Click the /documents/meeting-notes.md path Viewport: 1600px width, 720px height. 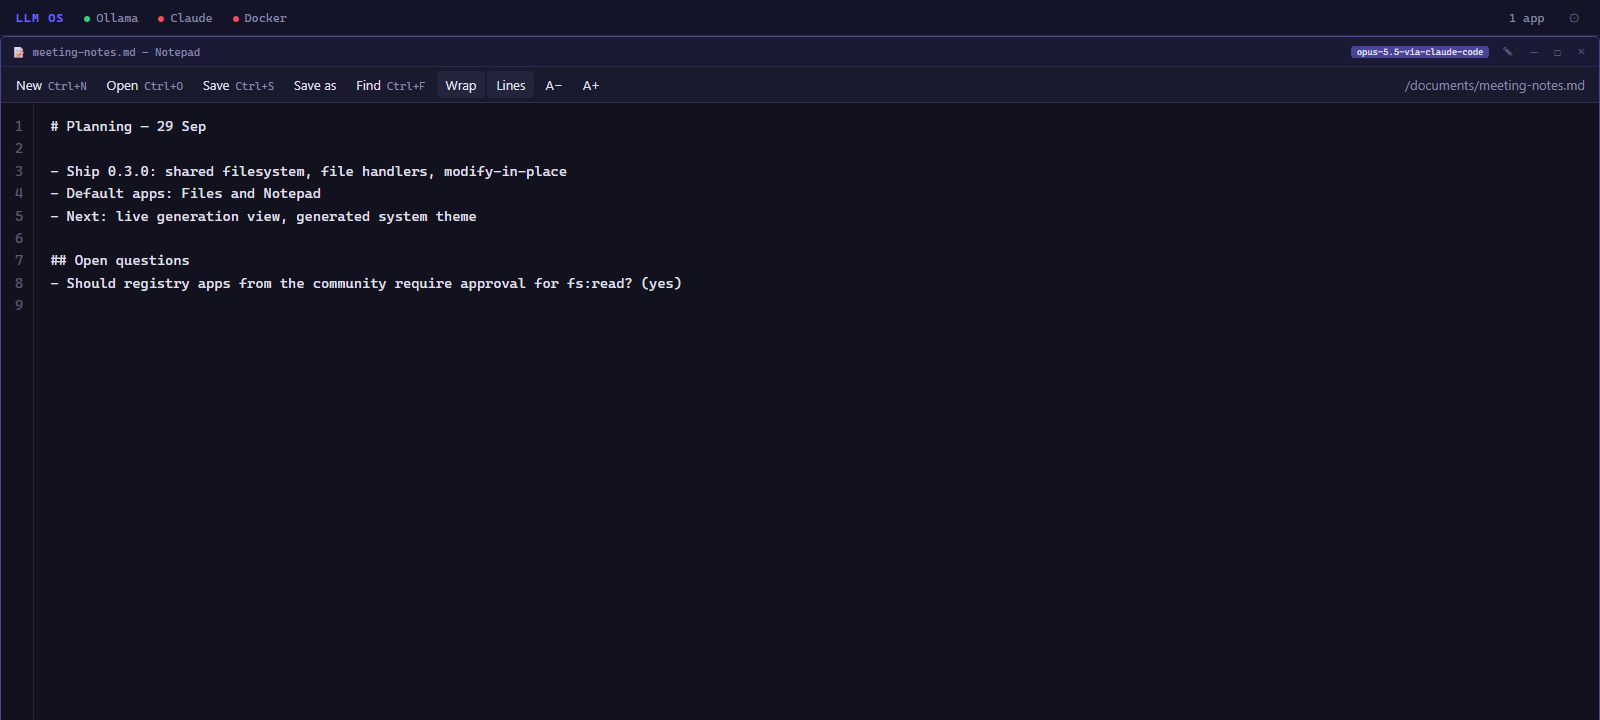click(1495, 86)
